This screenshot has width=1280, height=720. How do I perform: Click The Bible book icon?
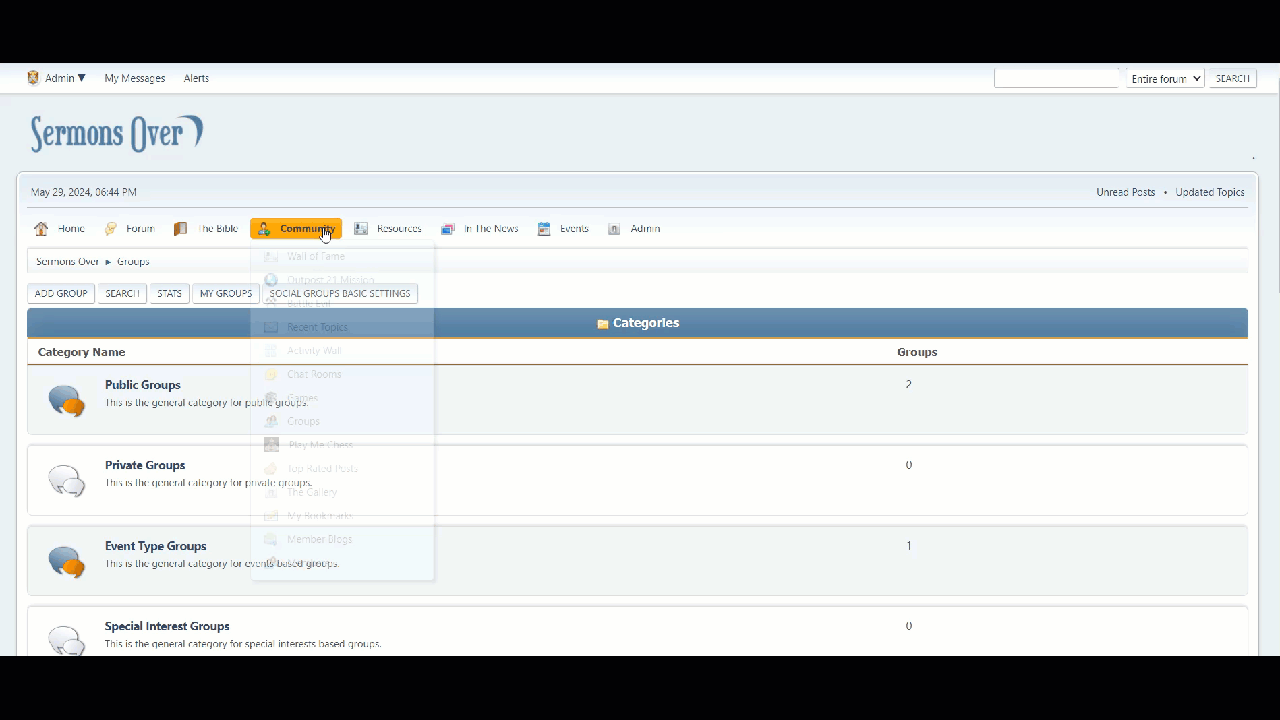(x=180, y=229)
